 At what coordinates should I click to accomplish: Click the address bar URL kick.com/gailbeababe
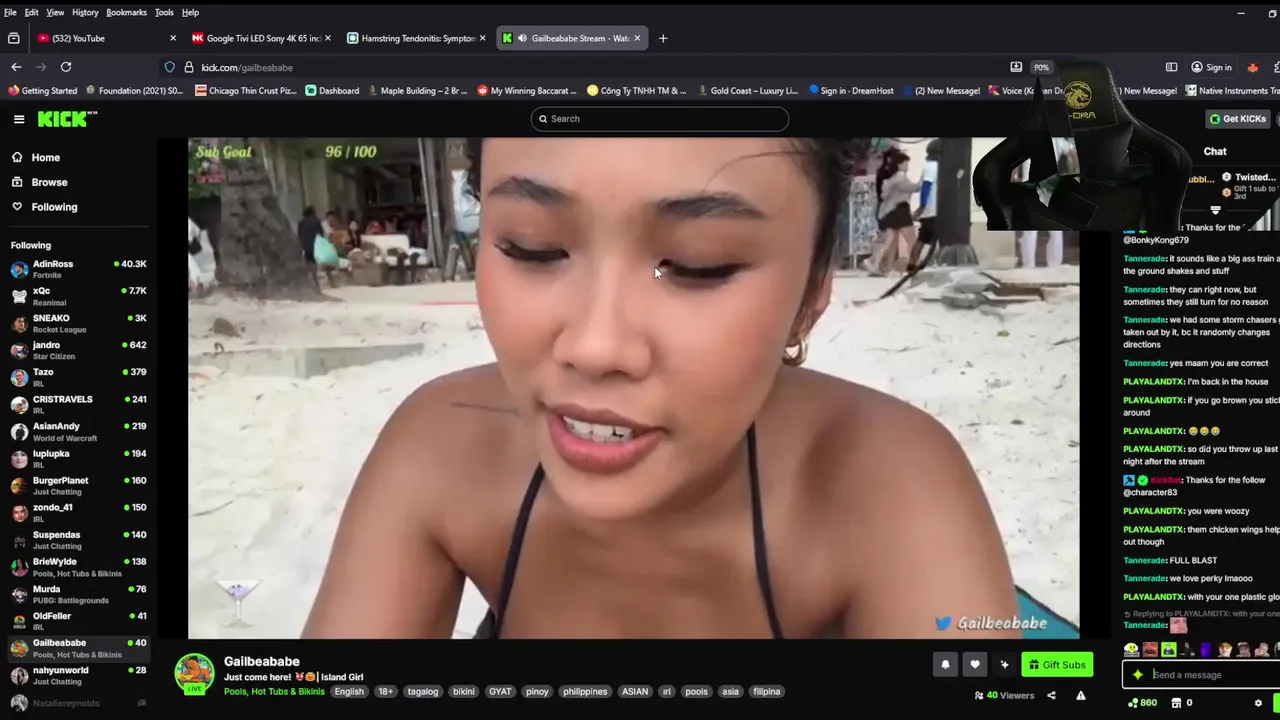247,67
